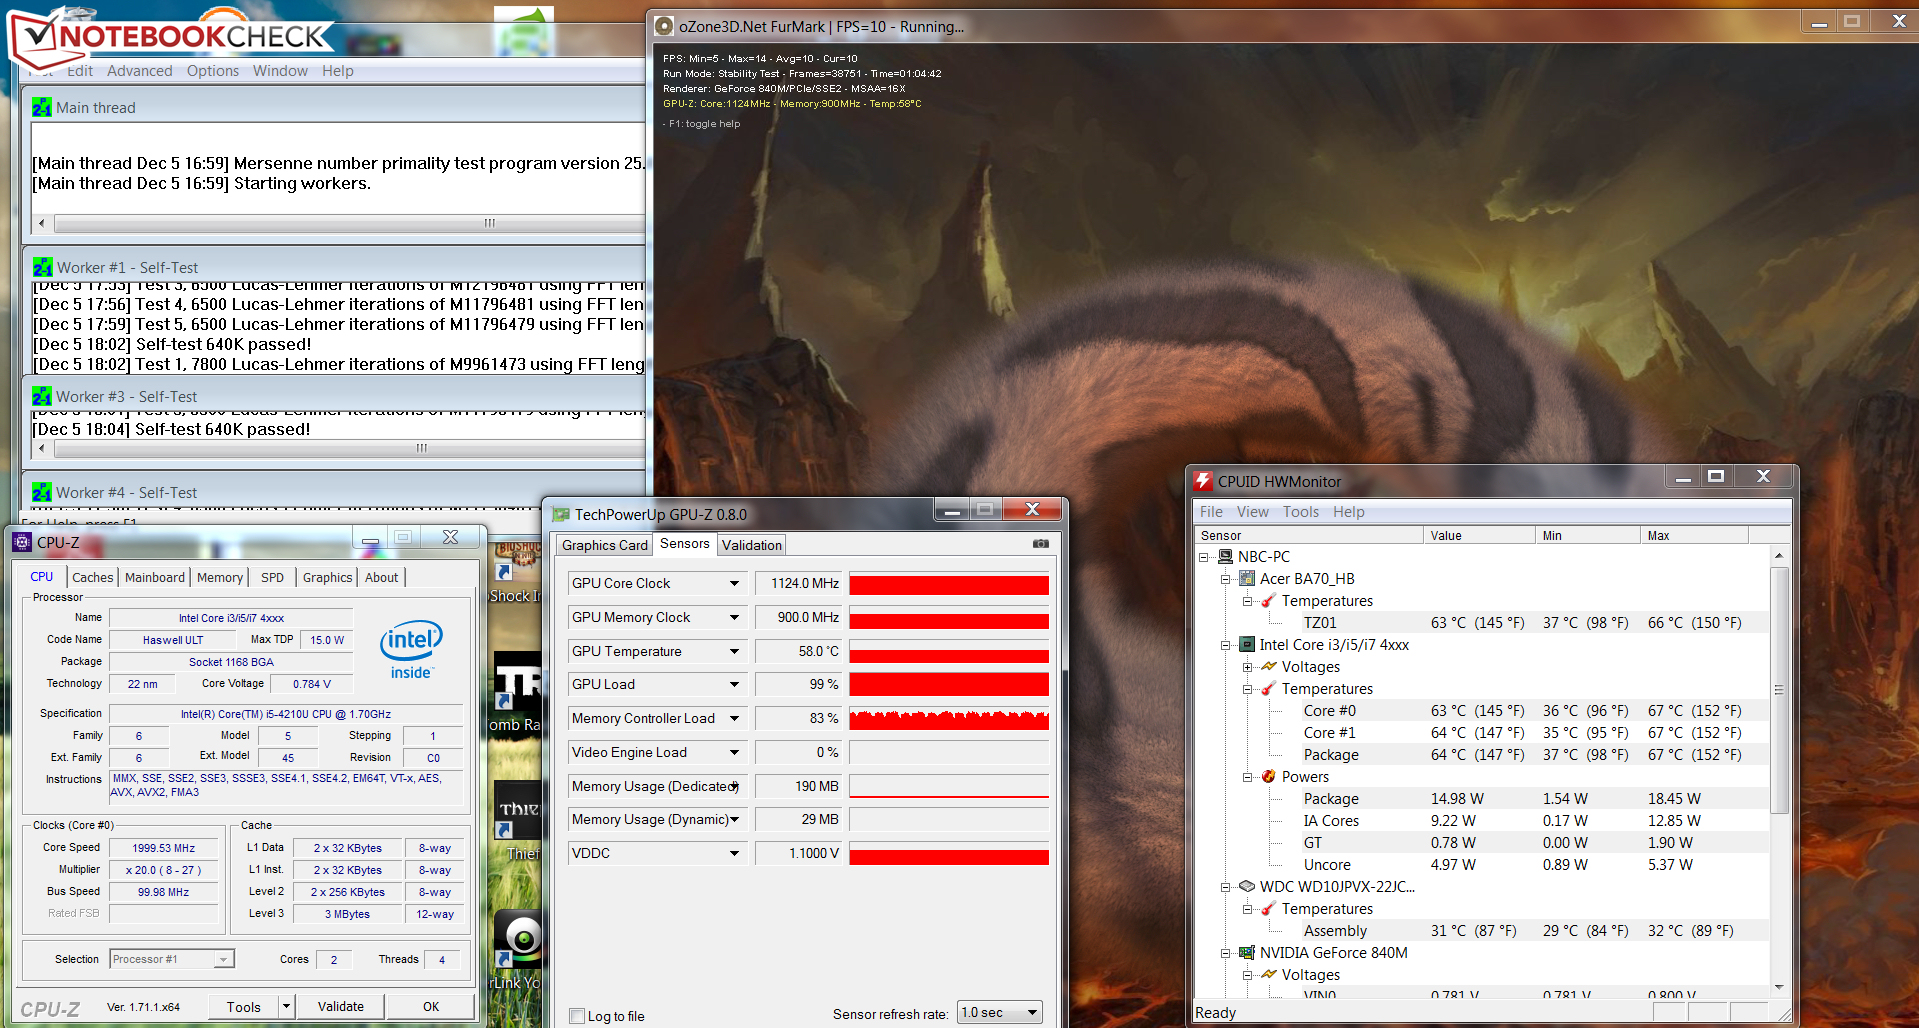Switch to the SPD tab in CPU-Z
1919x1028 pixels.
pyautogui.click(x=272, y=577)
